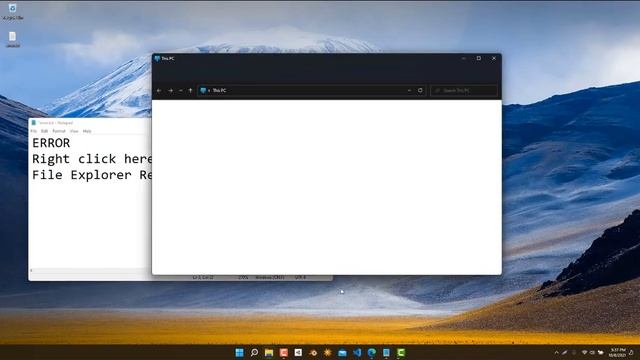The image size is (640, 360).
Task: Open recent locations dropdown in File Explorer
Action: click(180, 90)
